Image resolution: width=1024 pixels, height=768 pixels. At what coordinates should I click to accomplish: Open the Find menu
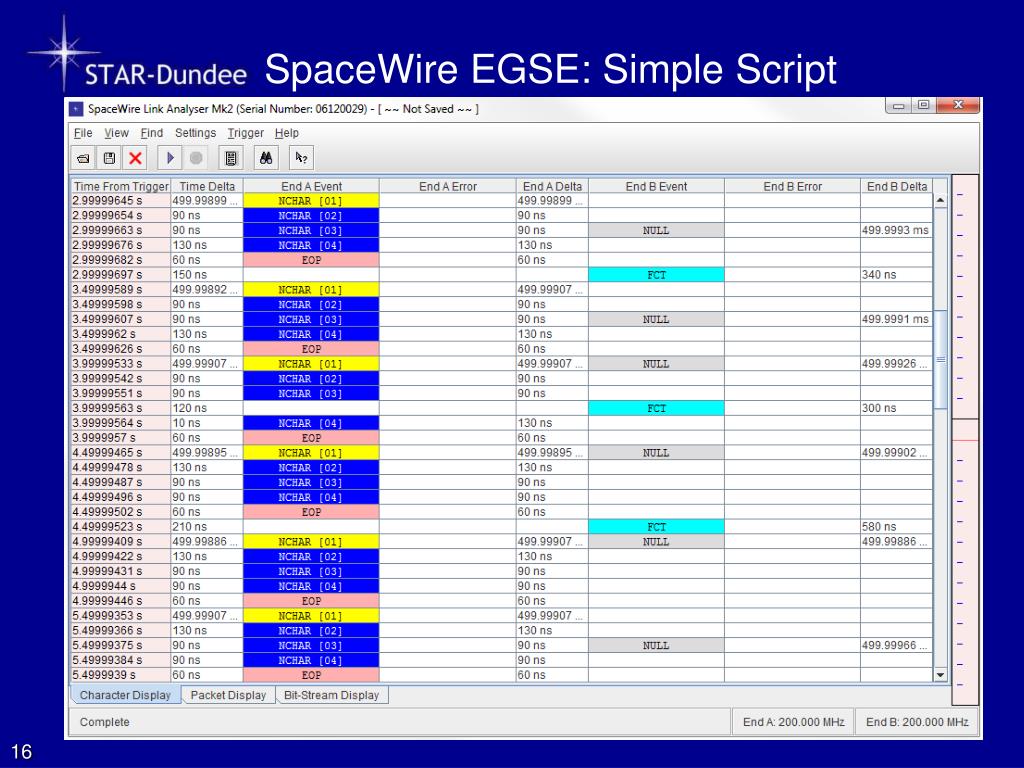(x=152, y=133)
